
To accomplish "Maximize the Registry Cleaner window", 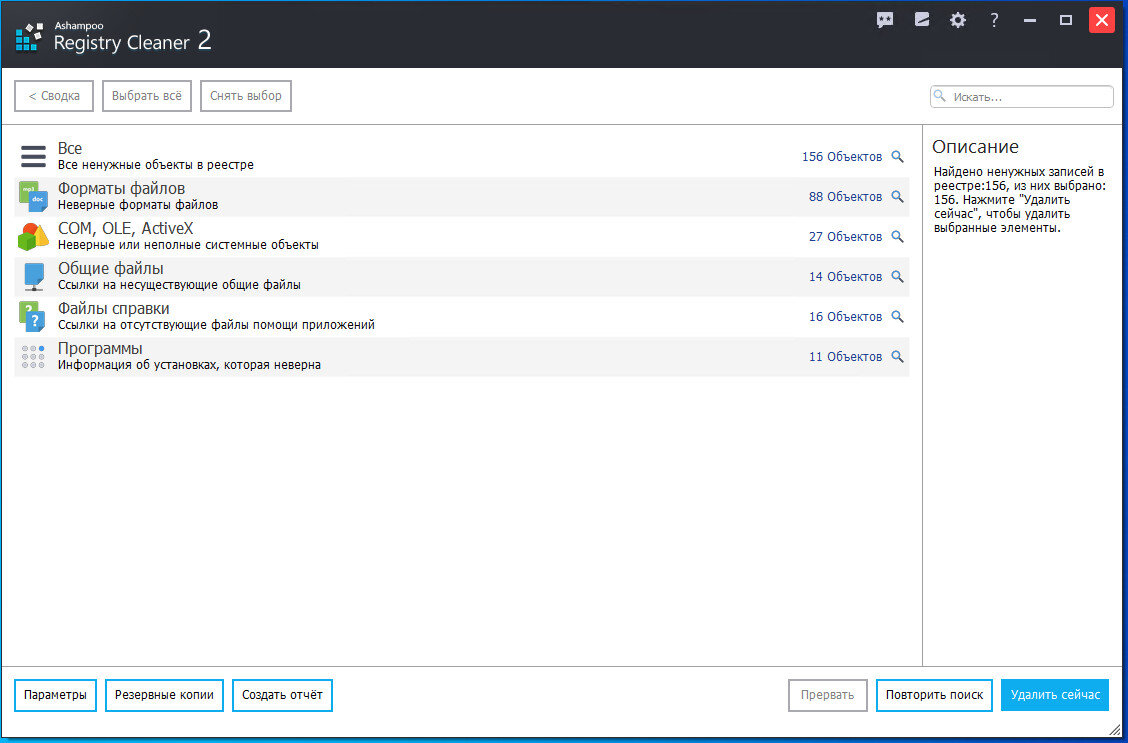I will (1066, 20).
